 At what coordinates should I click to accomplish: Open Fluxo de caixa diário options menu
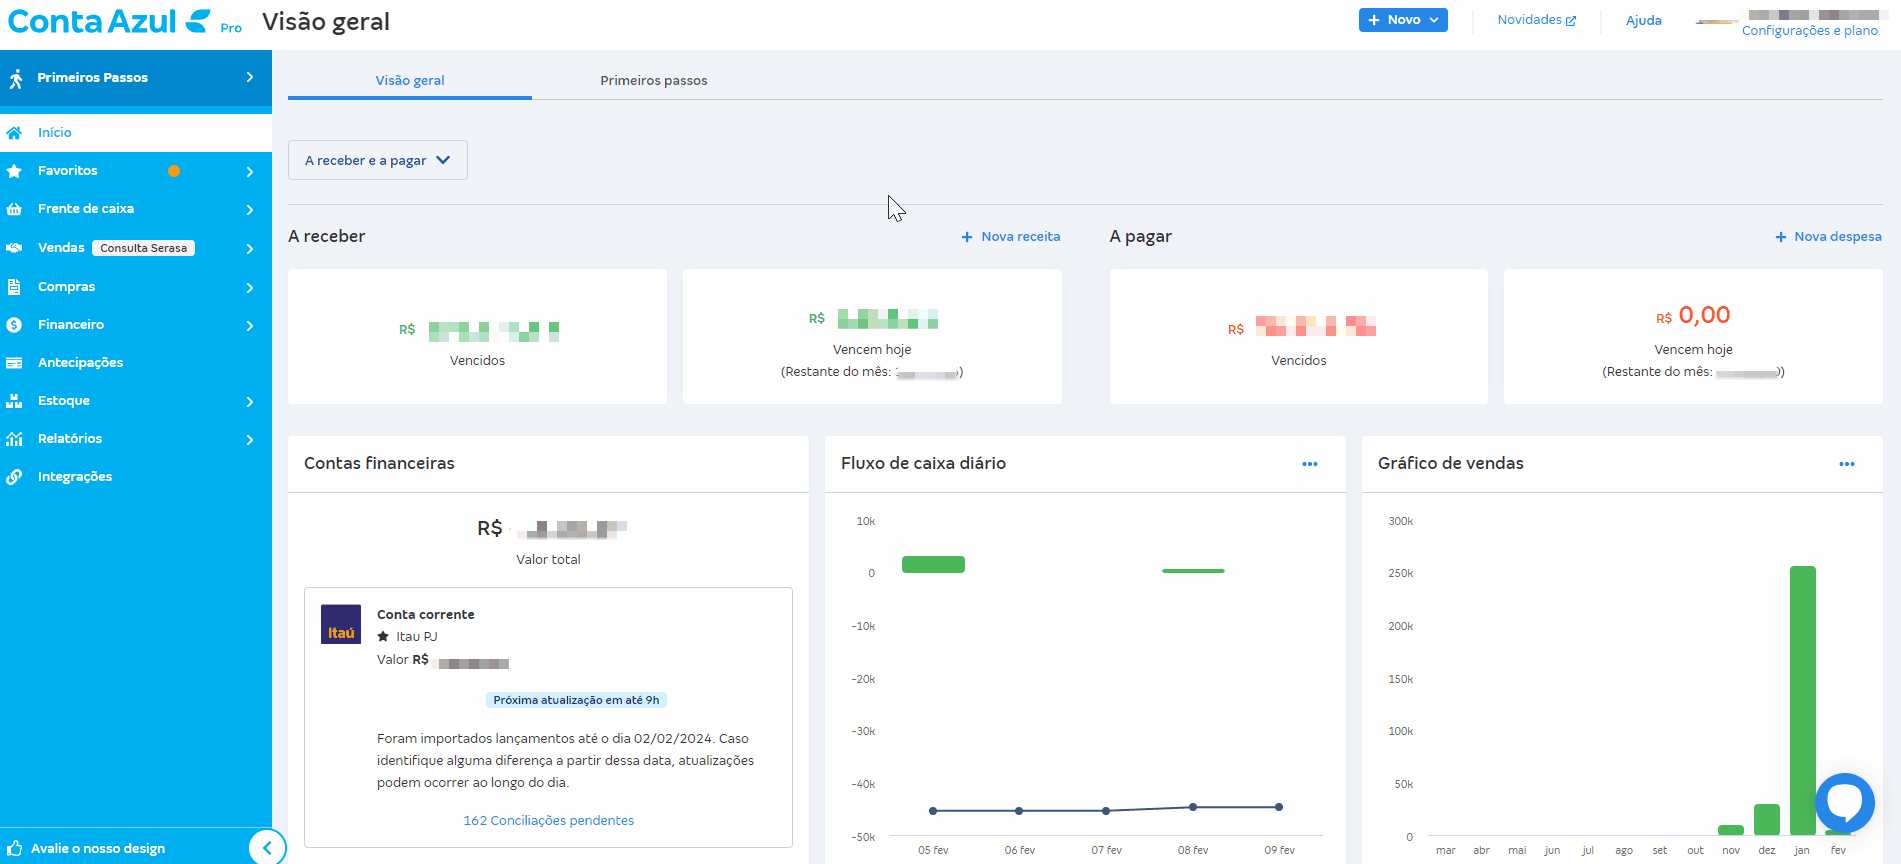pyautogui.click(x=1310, y=464)
